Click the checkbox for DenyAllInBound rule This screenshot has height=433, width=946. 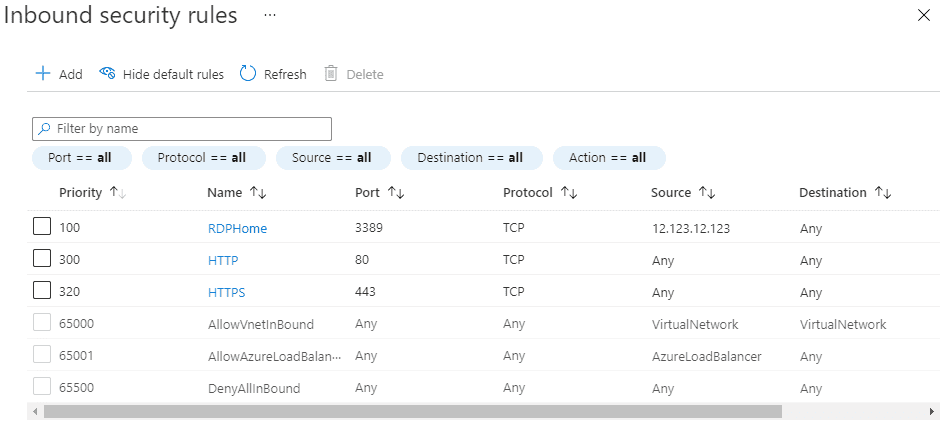[42, 387]
